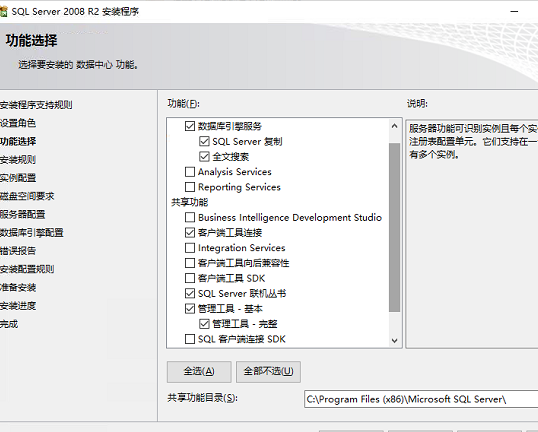Click the feature list scrollbar thumb
538x432 pixels.
click(x=395, y=227)
